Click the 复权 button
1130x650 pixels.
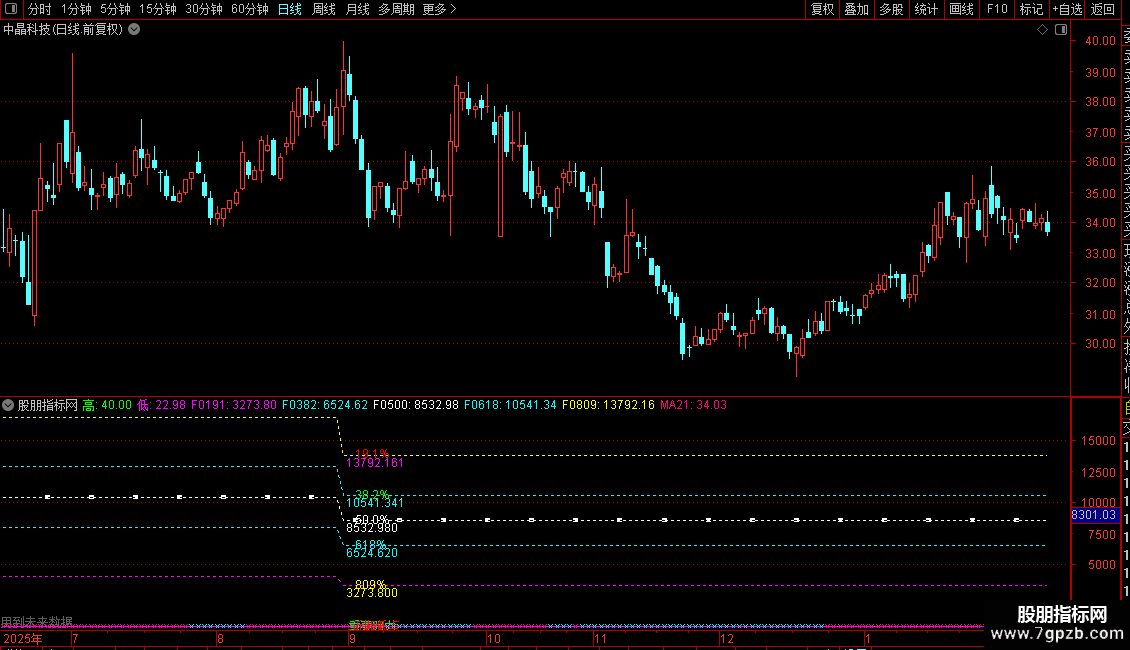pos(822,9)
